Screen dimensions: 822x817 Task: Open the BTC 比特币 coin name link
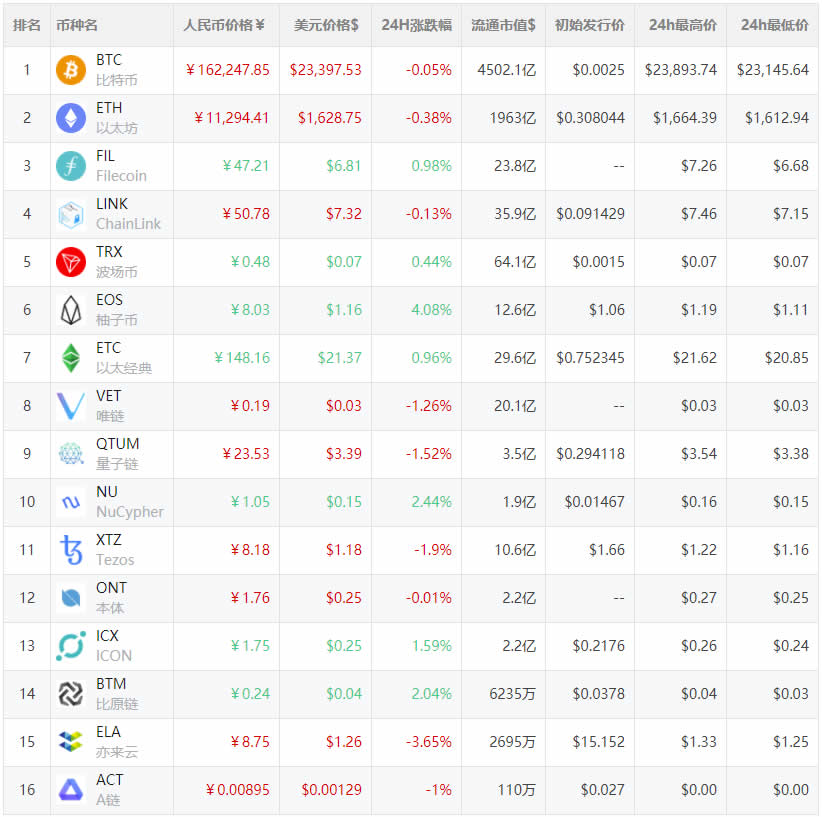(116, 70)
